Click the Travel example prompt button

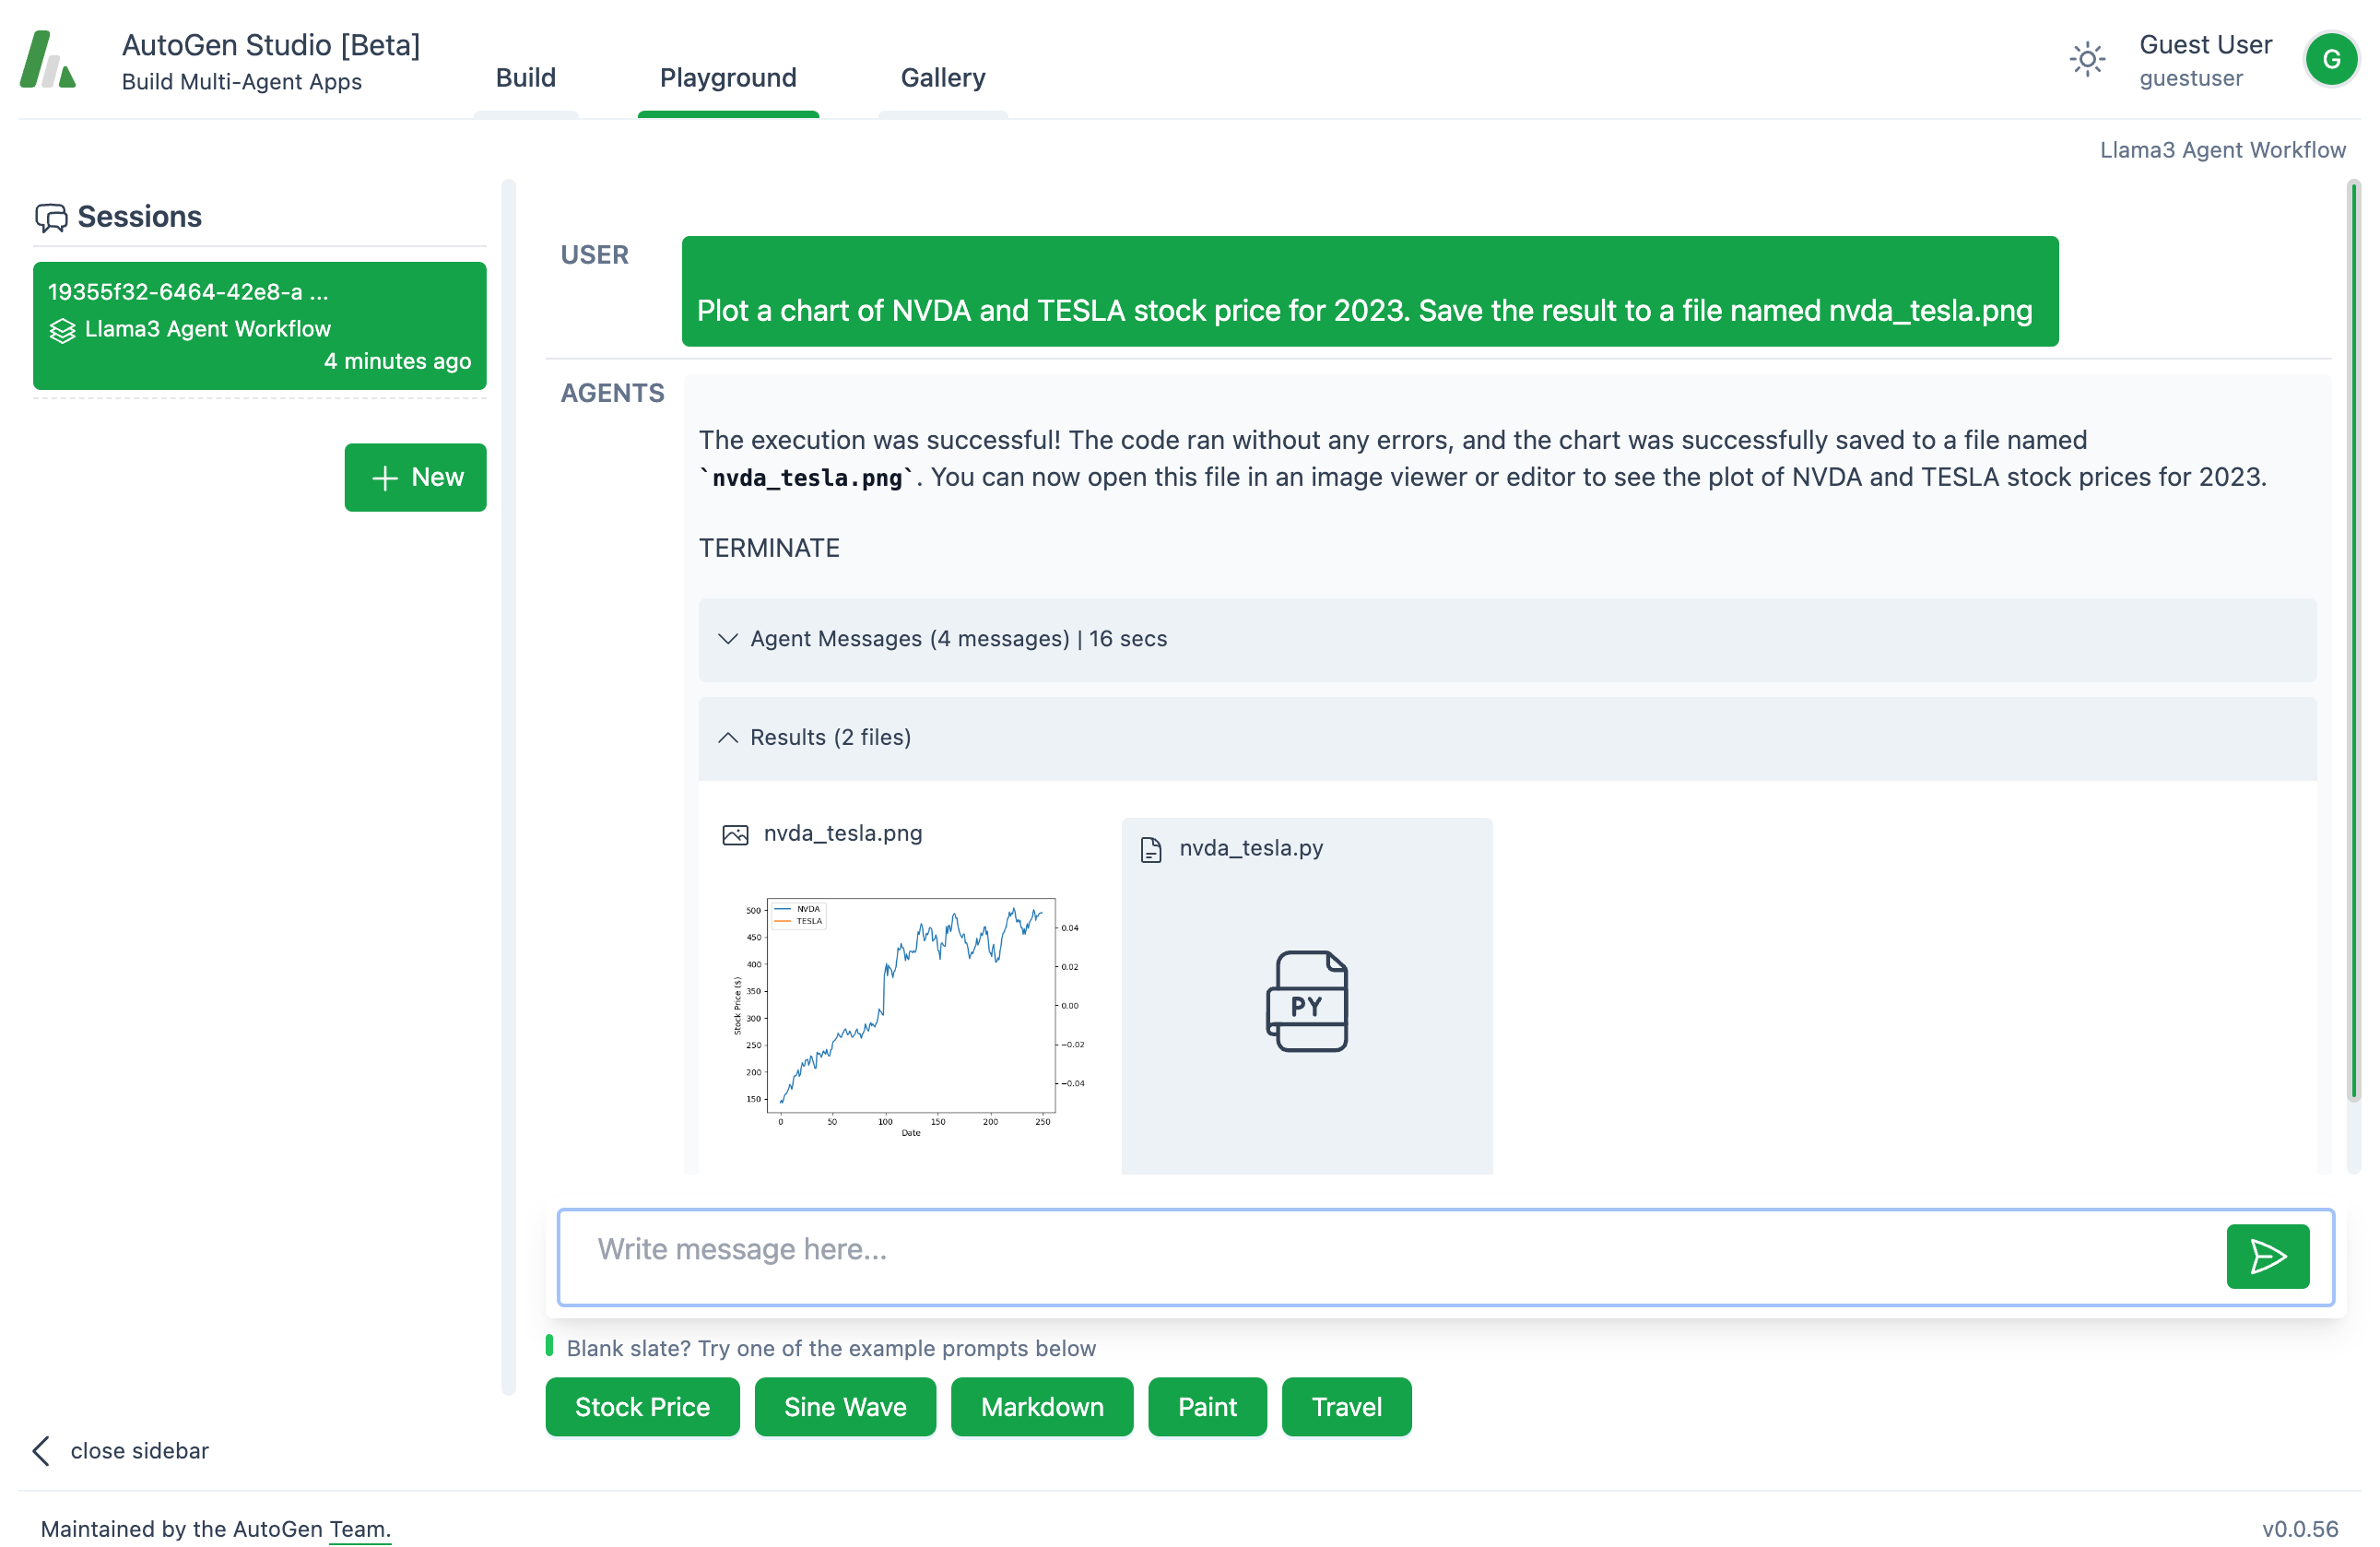click(x=1344, y=1407)
